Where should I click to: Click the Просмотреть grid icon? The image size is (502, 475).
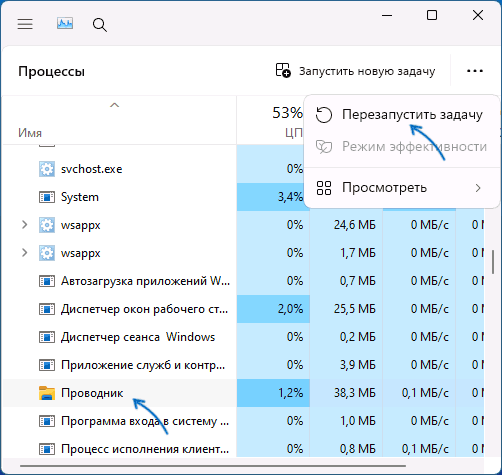[324, 188]
